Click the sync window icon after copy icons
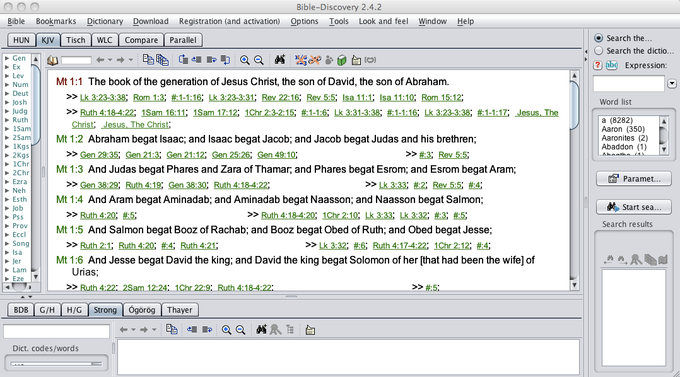This screenshot has width=680, height=377. pyautogui.click(x=183, y=60)
